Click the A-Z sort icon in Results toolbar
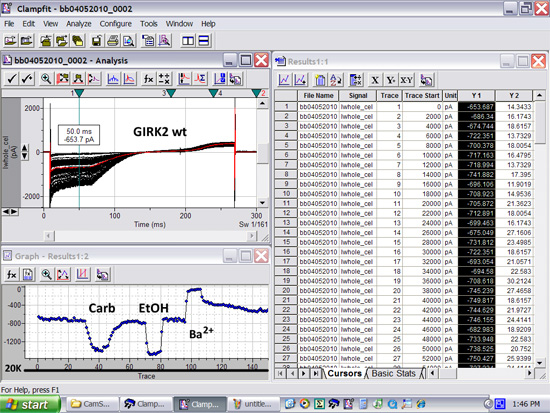 tap(336, 80)
